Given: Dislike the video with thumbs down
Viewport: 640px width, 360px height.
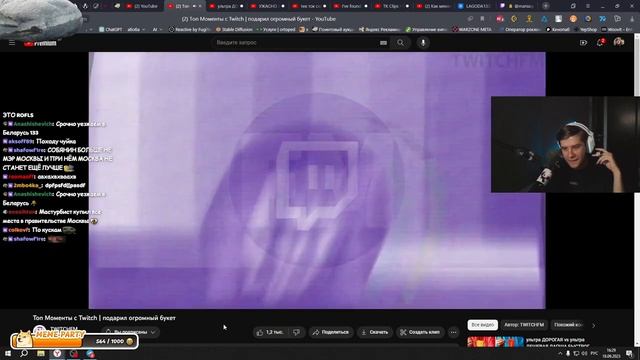Looking at the screenshot, I should (x=297, y=332).
